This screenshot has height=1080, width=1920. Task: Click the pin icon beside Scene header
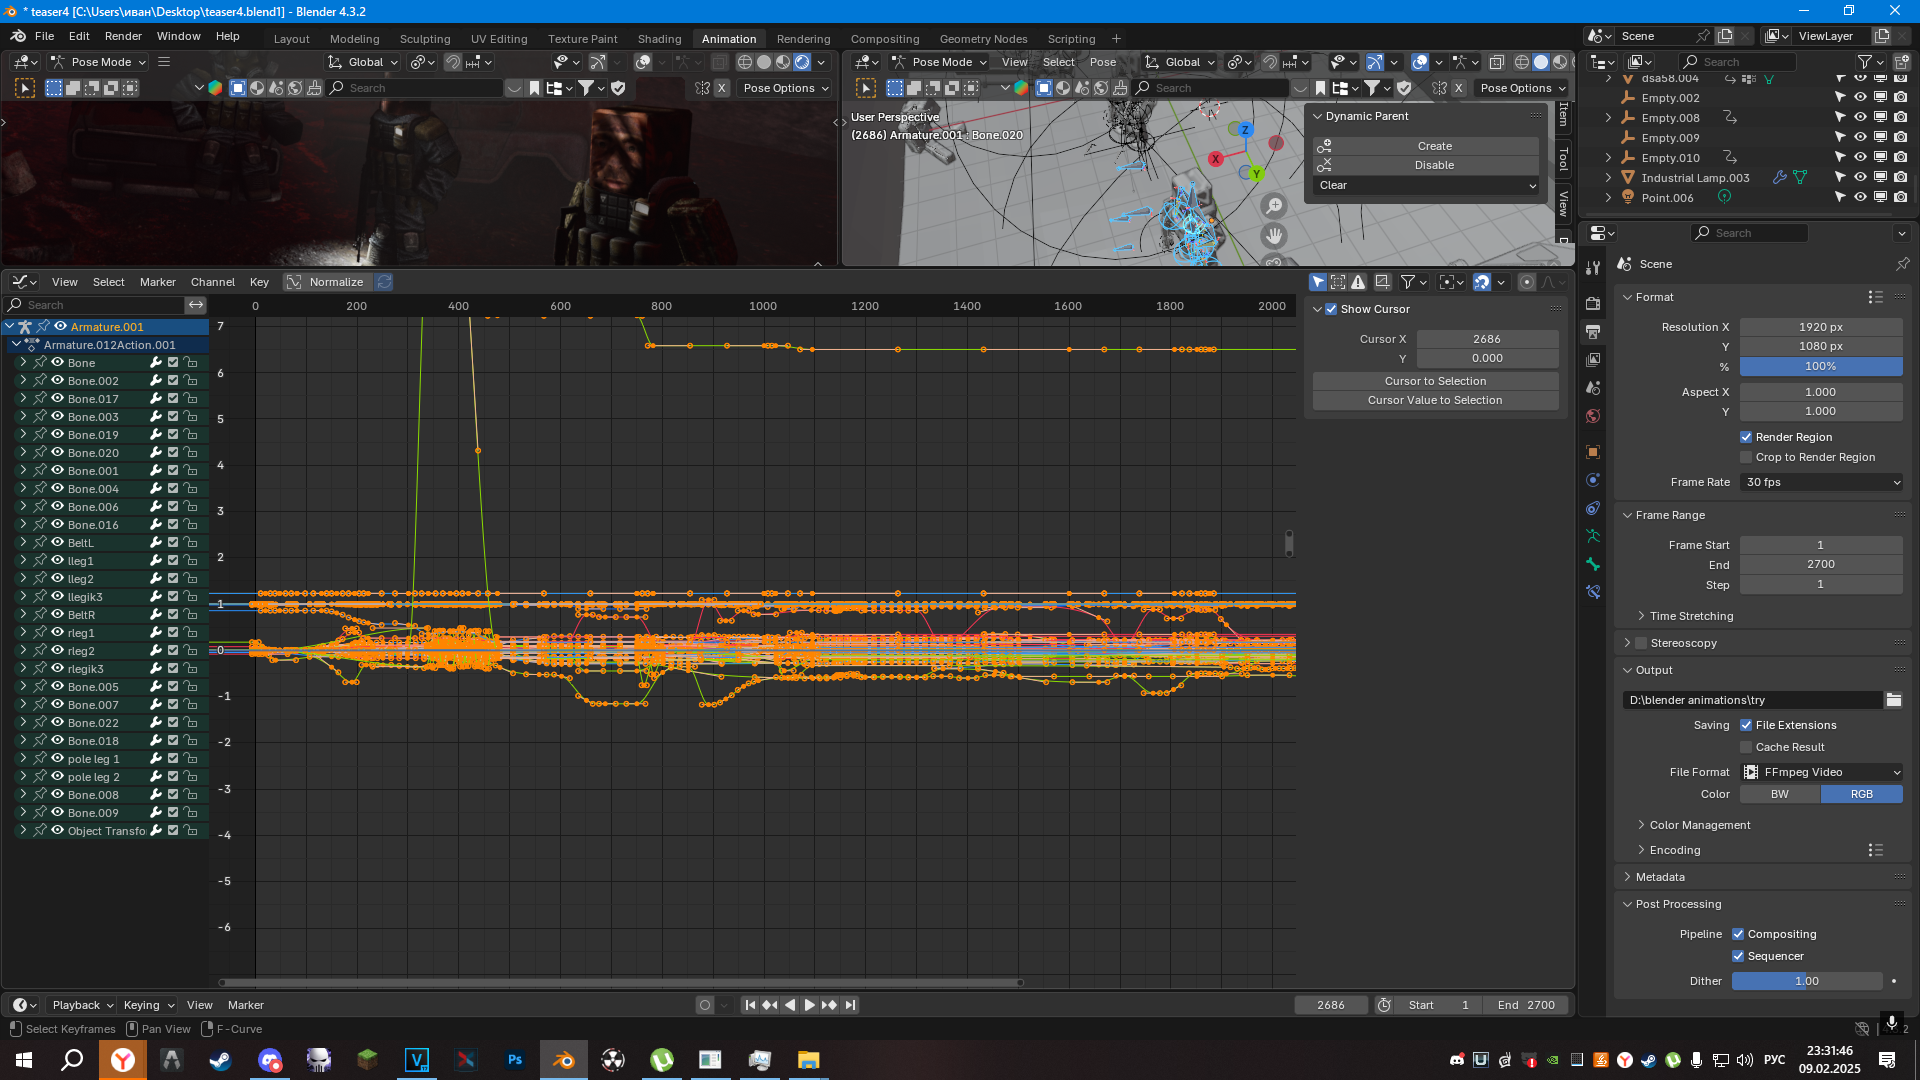[x=1902, y=264]
